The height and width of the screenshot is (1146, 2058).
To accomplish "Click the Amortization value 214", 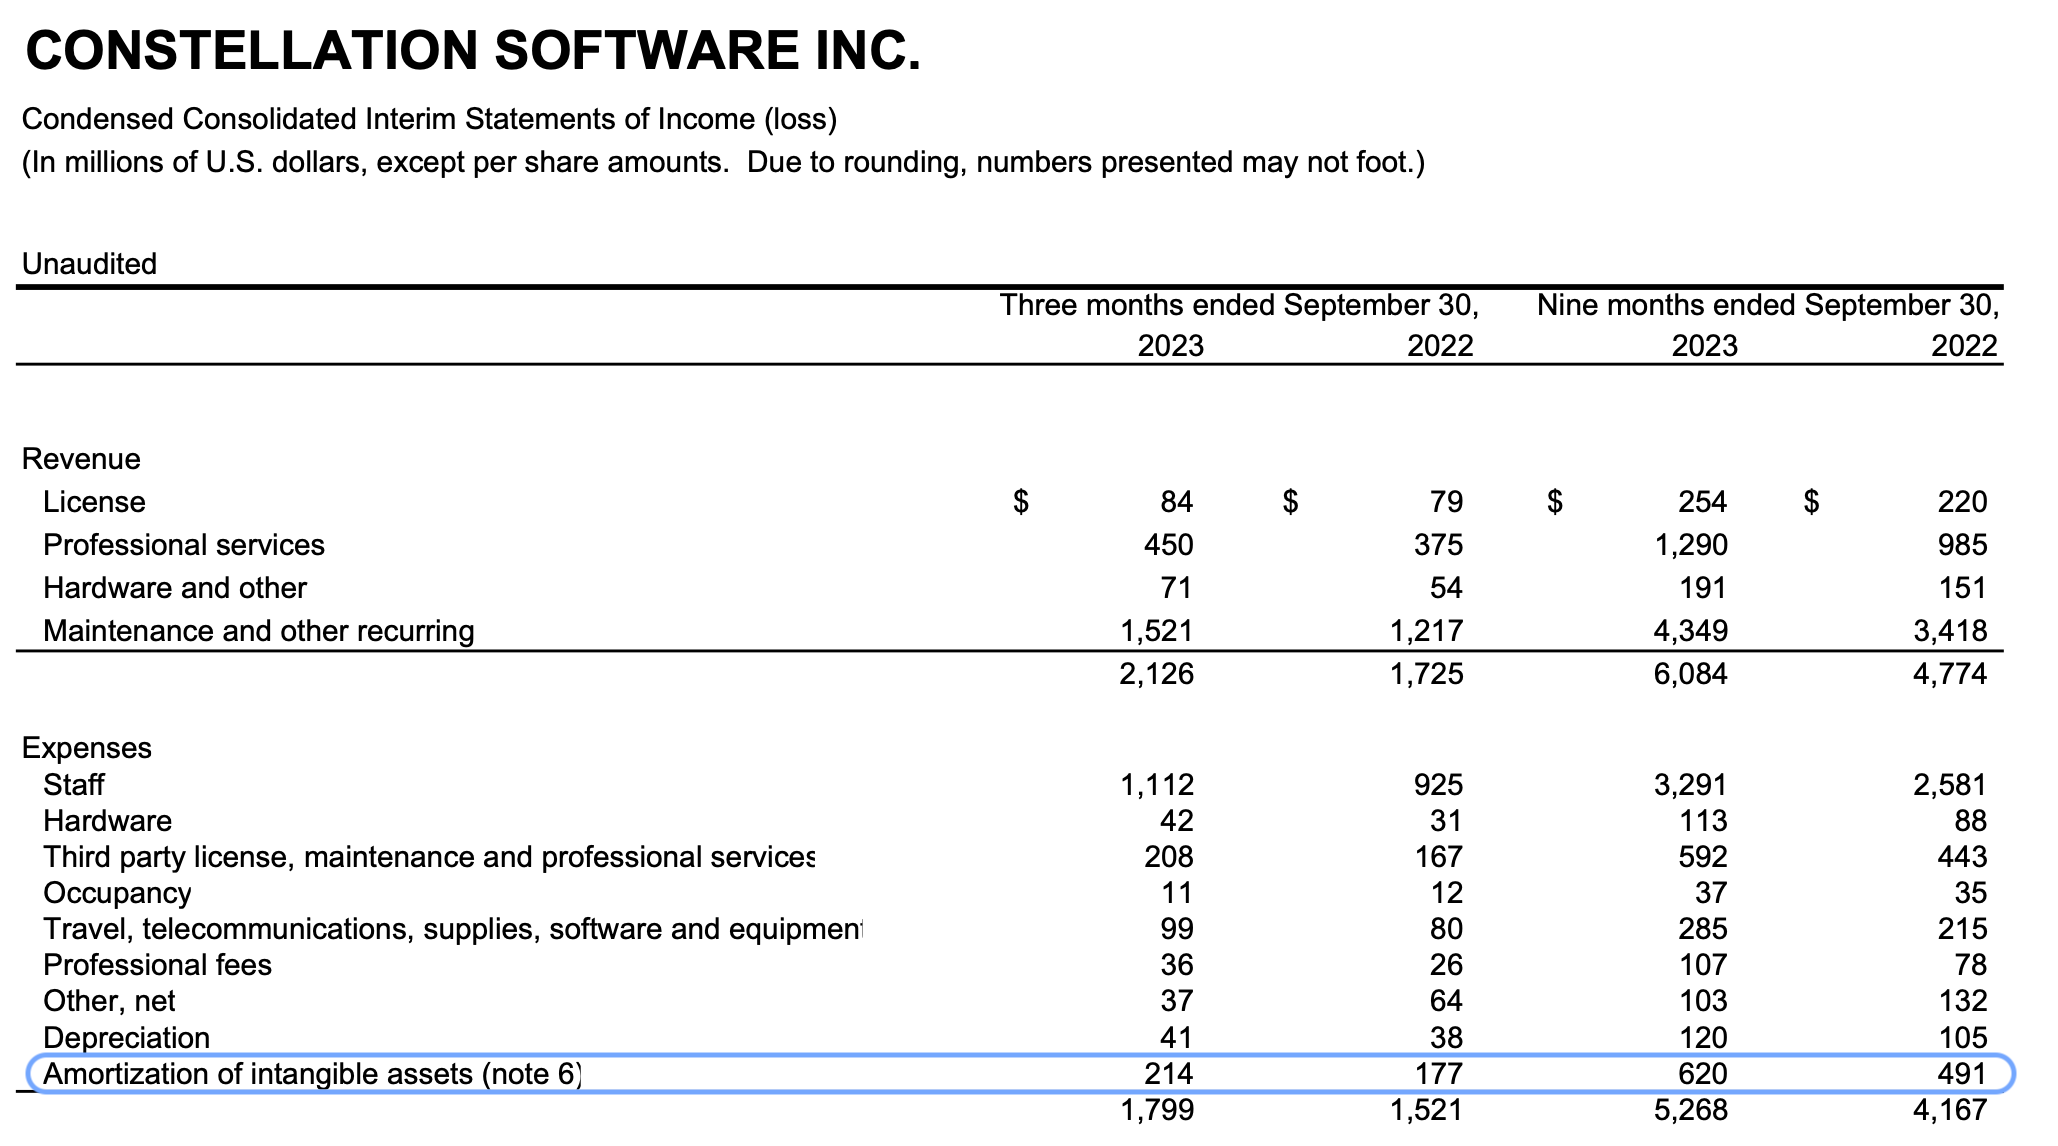I will tap(1169, 1074).
